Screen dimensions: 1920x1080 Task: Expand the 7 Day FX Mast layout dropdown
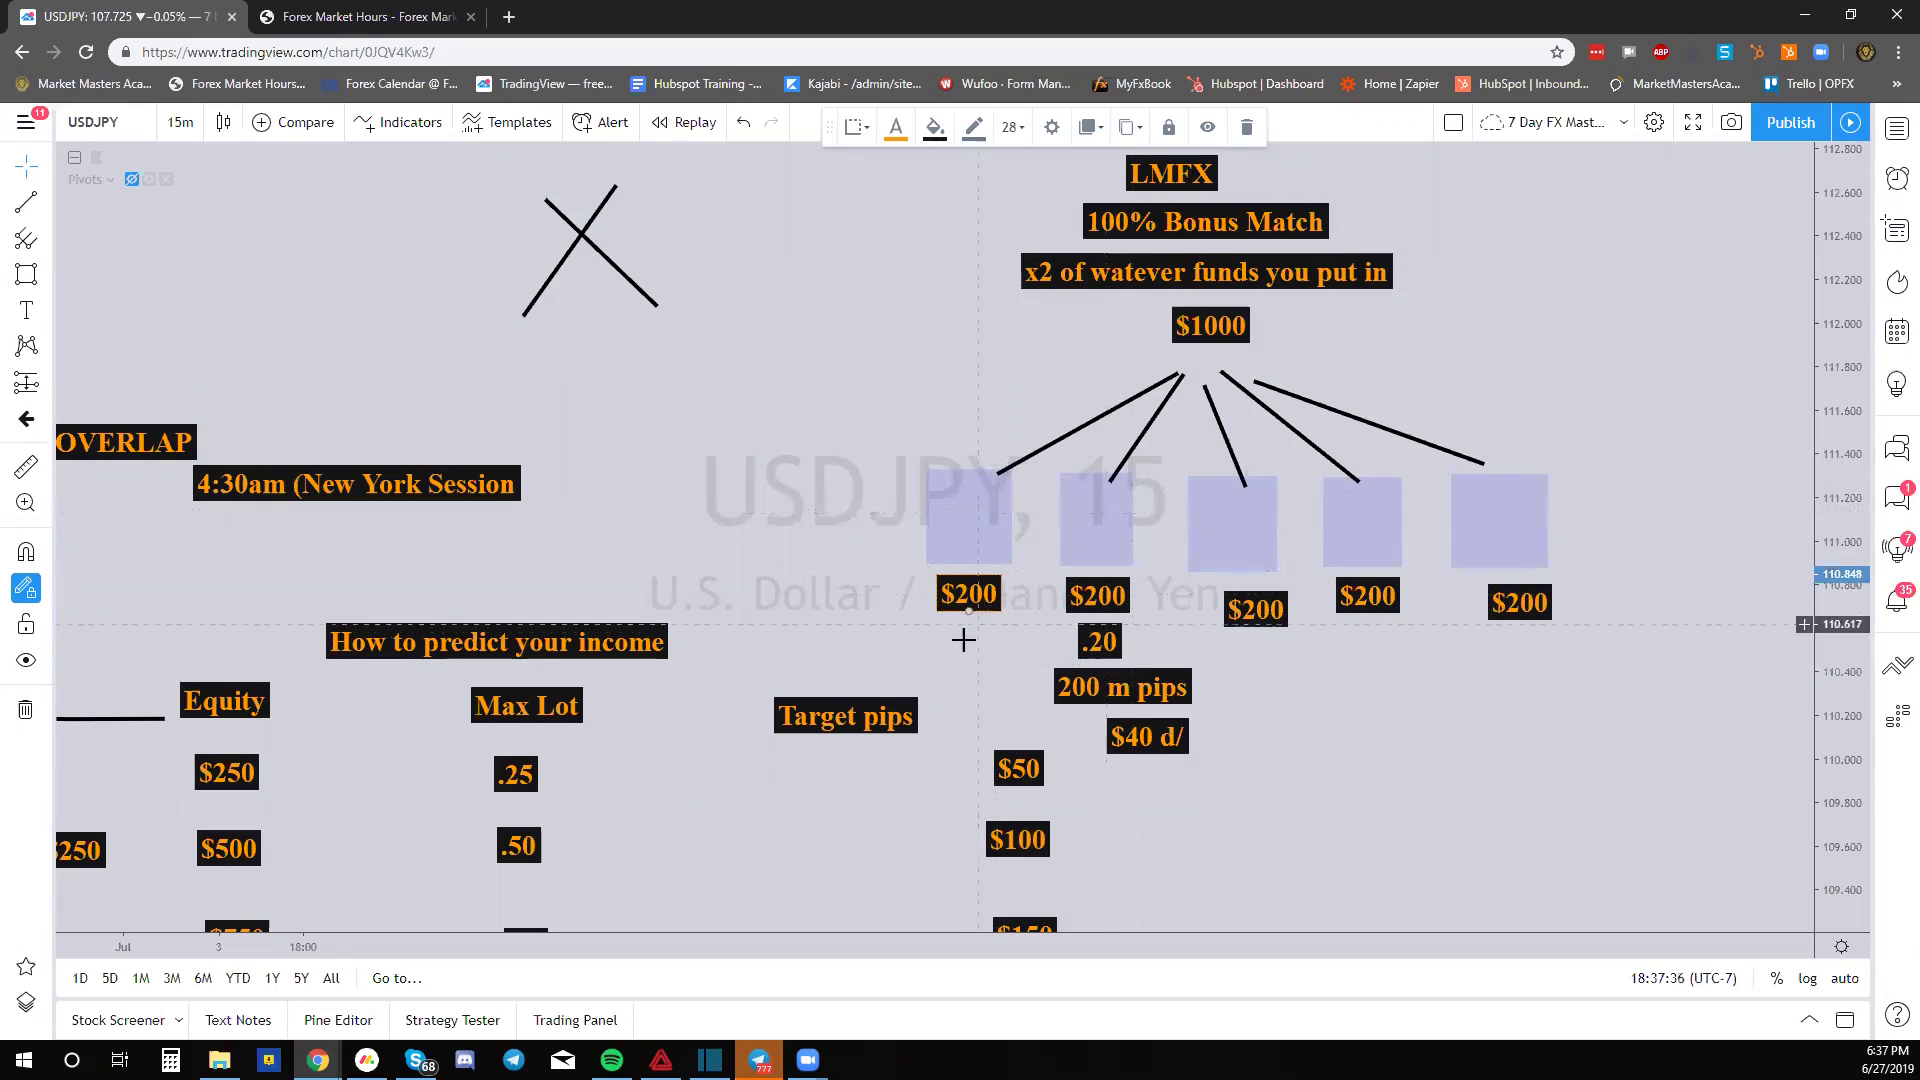[x=1623, y=122]
